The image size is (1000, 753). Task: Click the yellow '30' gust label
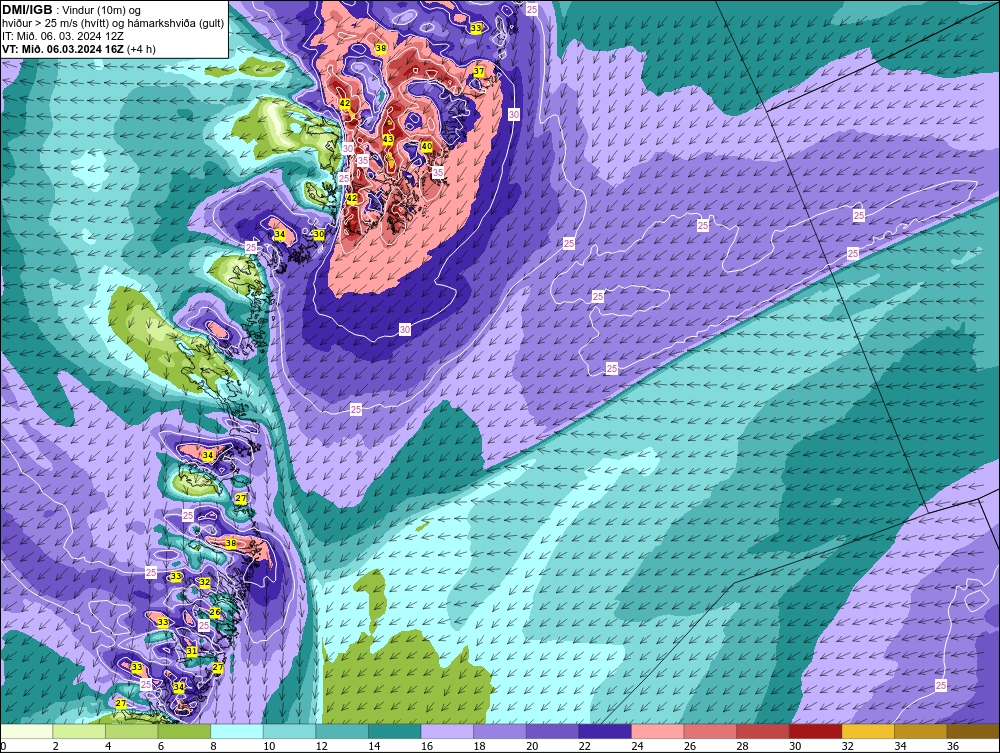(x=319, y=235)
